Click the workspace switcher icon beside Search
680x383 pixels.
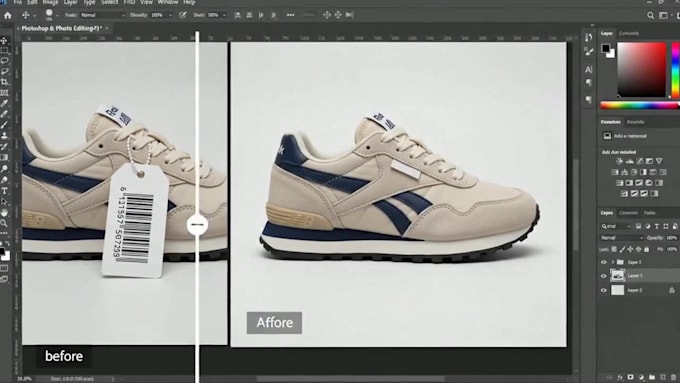[x=663, y=15]
